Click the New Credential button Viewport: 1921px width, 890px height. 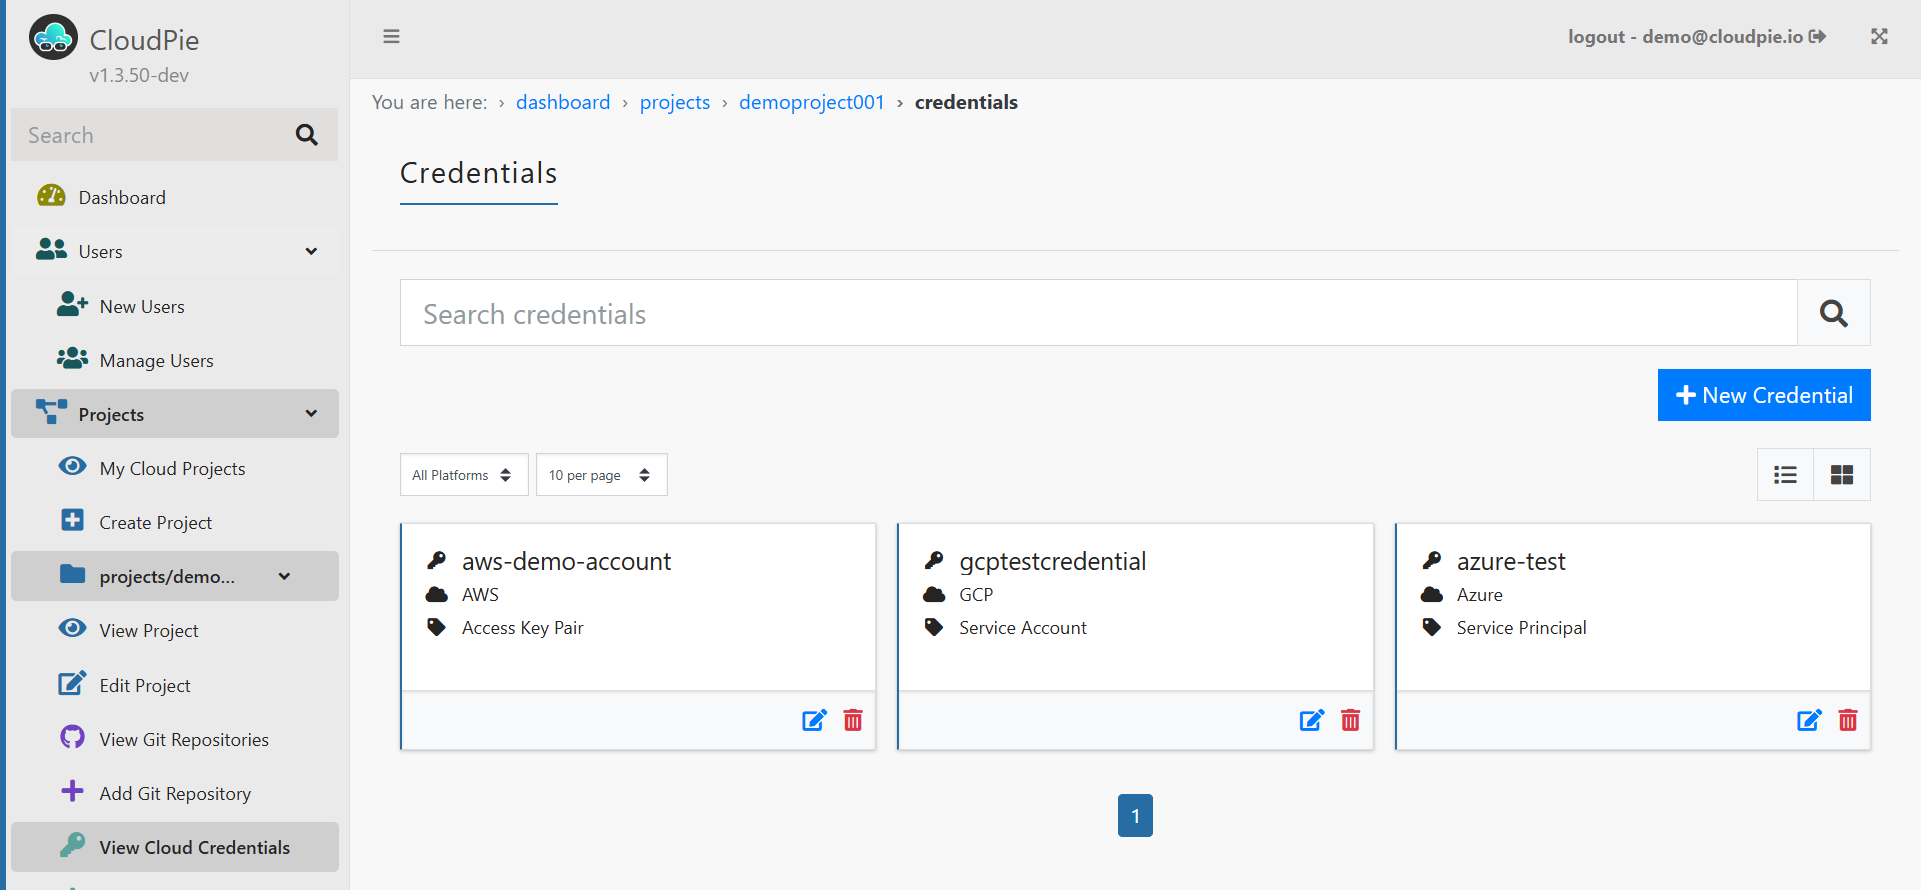1764,395
